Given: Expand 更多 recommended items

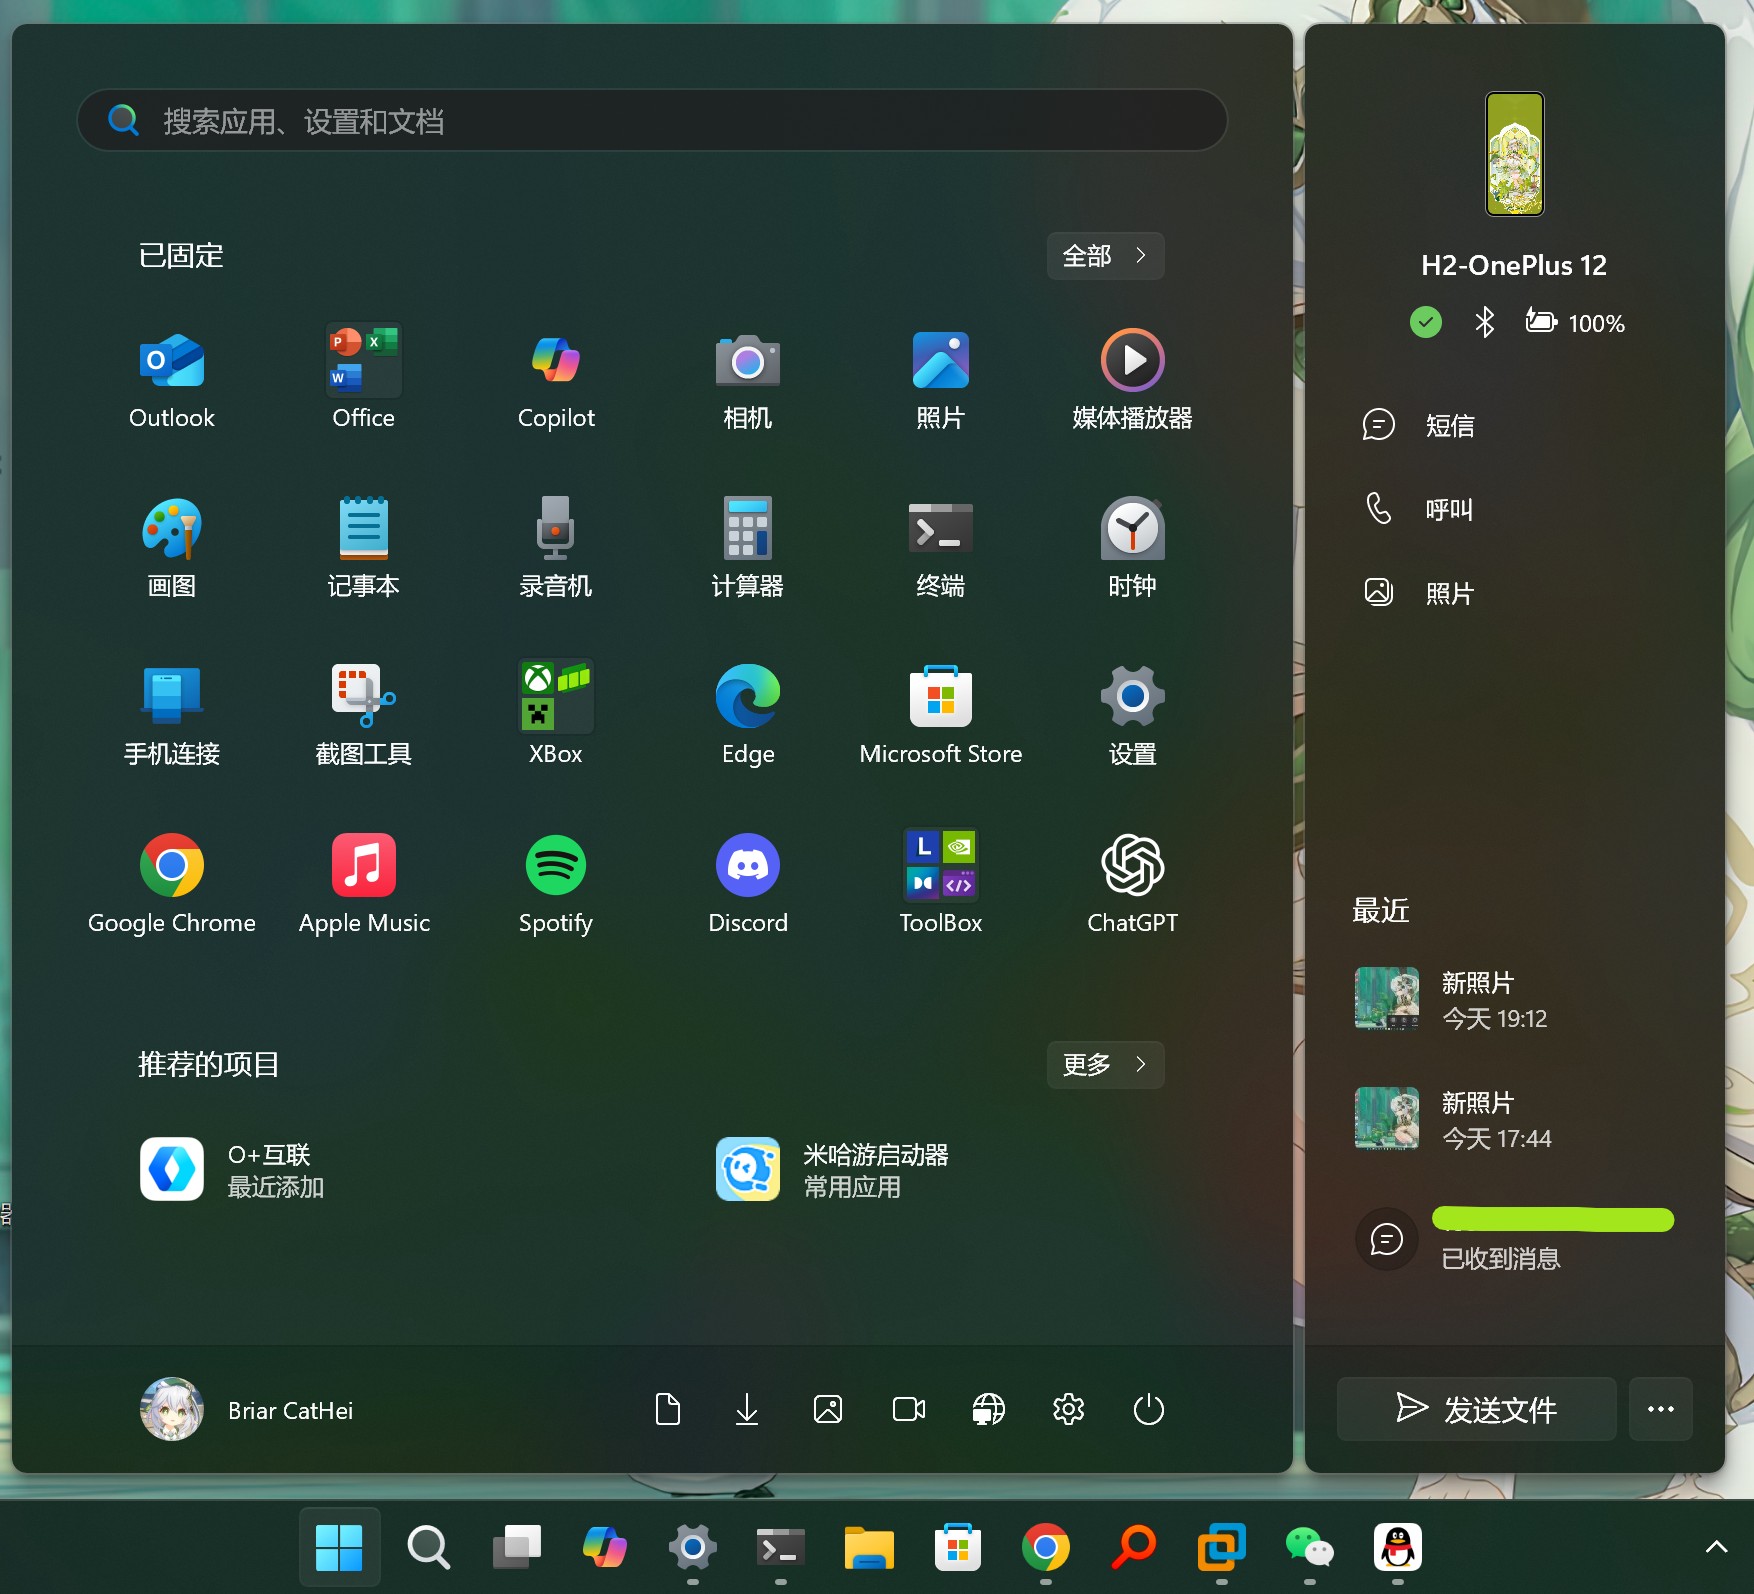Looking at the screenshot, I should pos(1105,1064).
